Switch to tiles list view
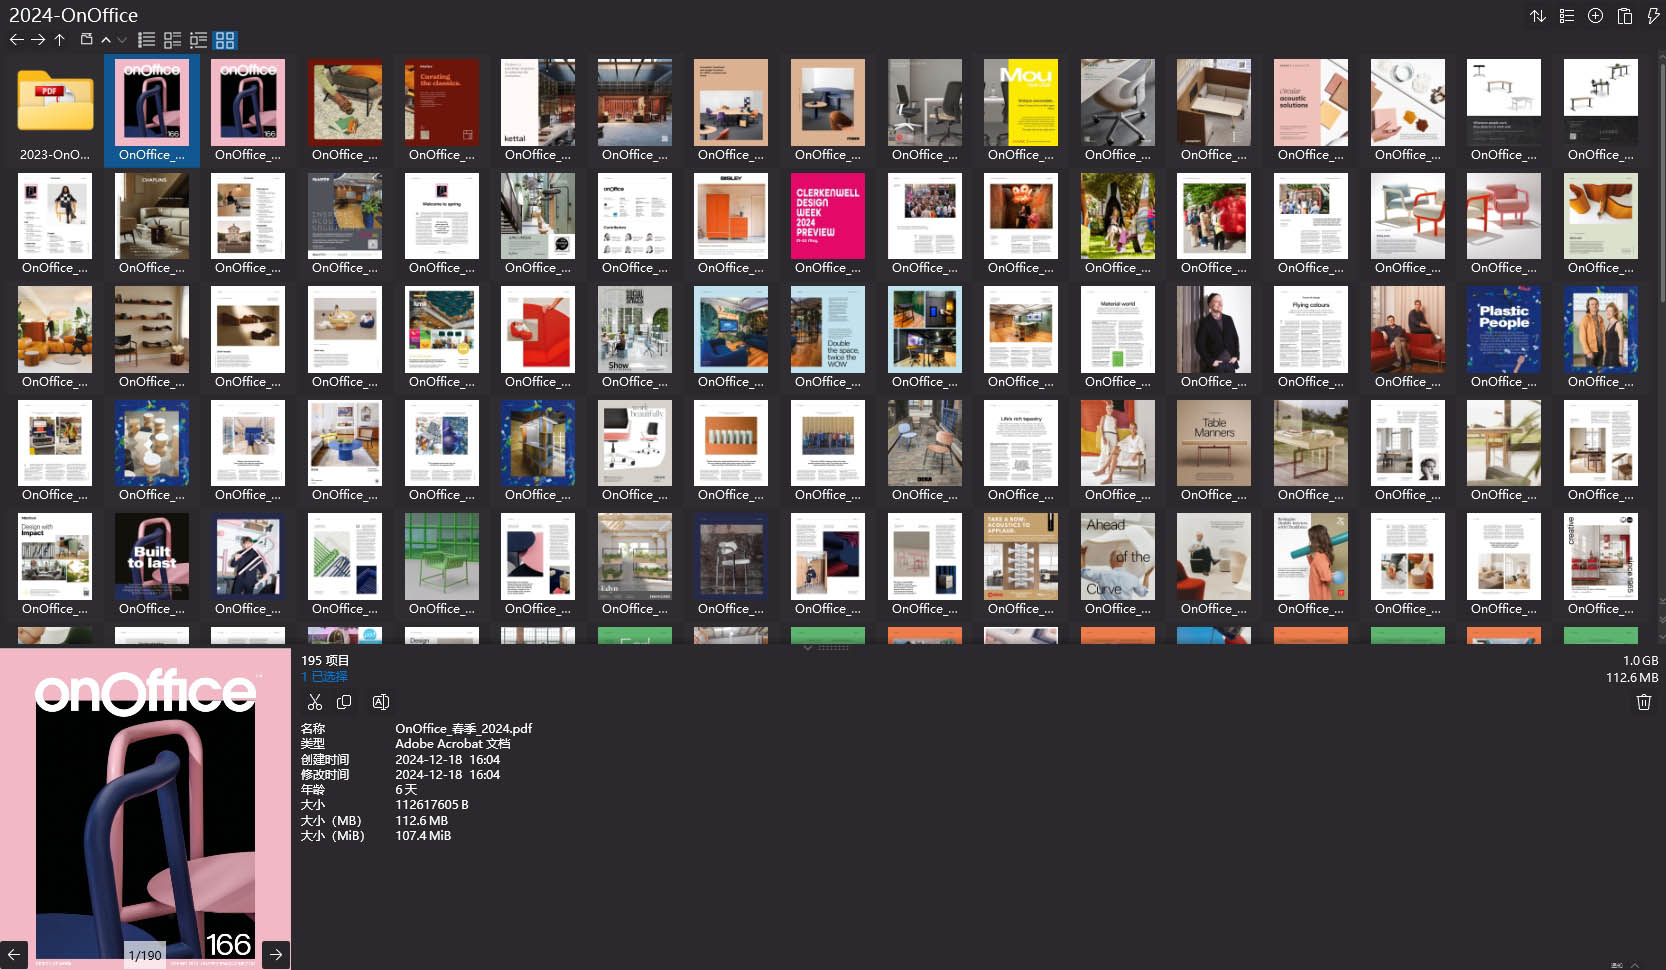The image size is (1666, 970). point(173,40)
